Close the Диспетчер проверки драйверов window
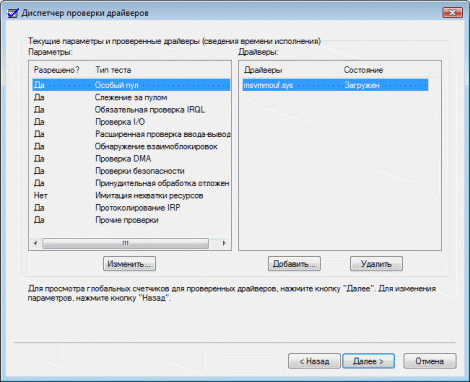Image resolution: width=470 pixels, height=382 pixels. 452,13
